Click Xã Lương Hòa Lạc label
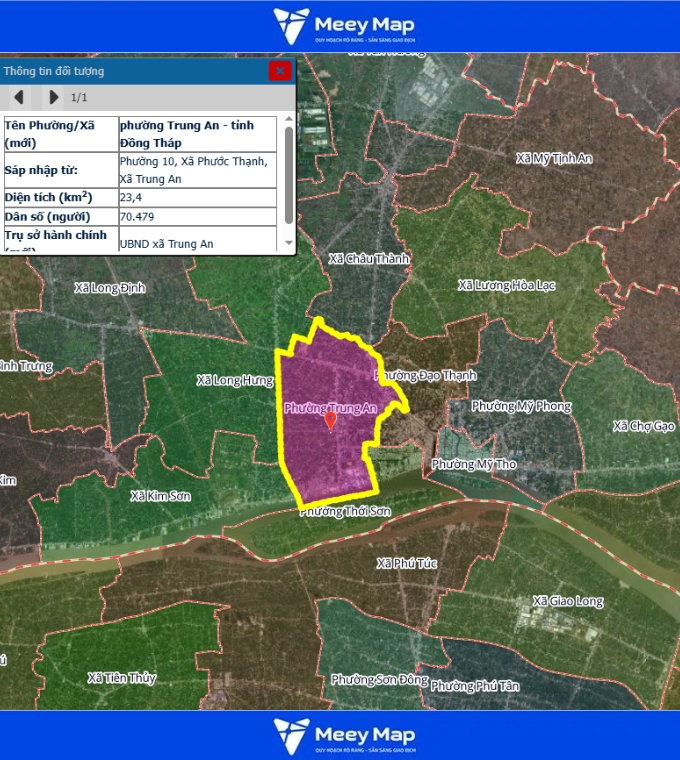Viewport: 680px width, 760px height. click(x=505, y=285)
